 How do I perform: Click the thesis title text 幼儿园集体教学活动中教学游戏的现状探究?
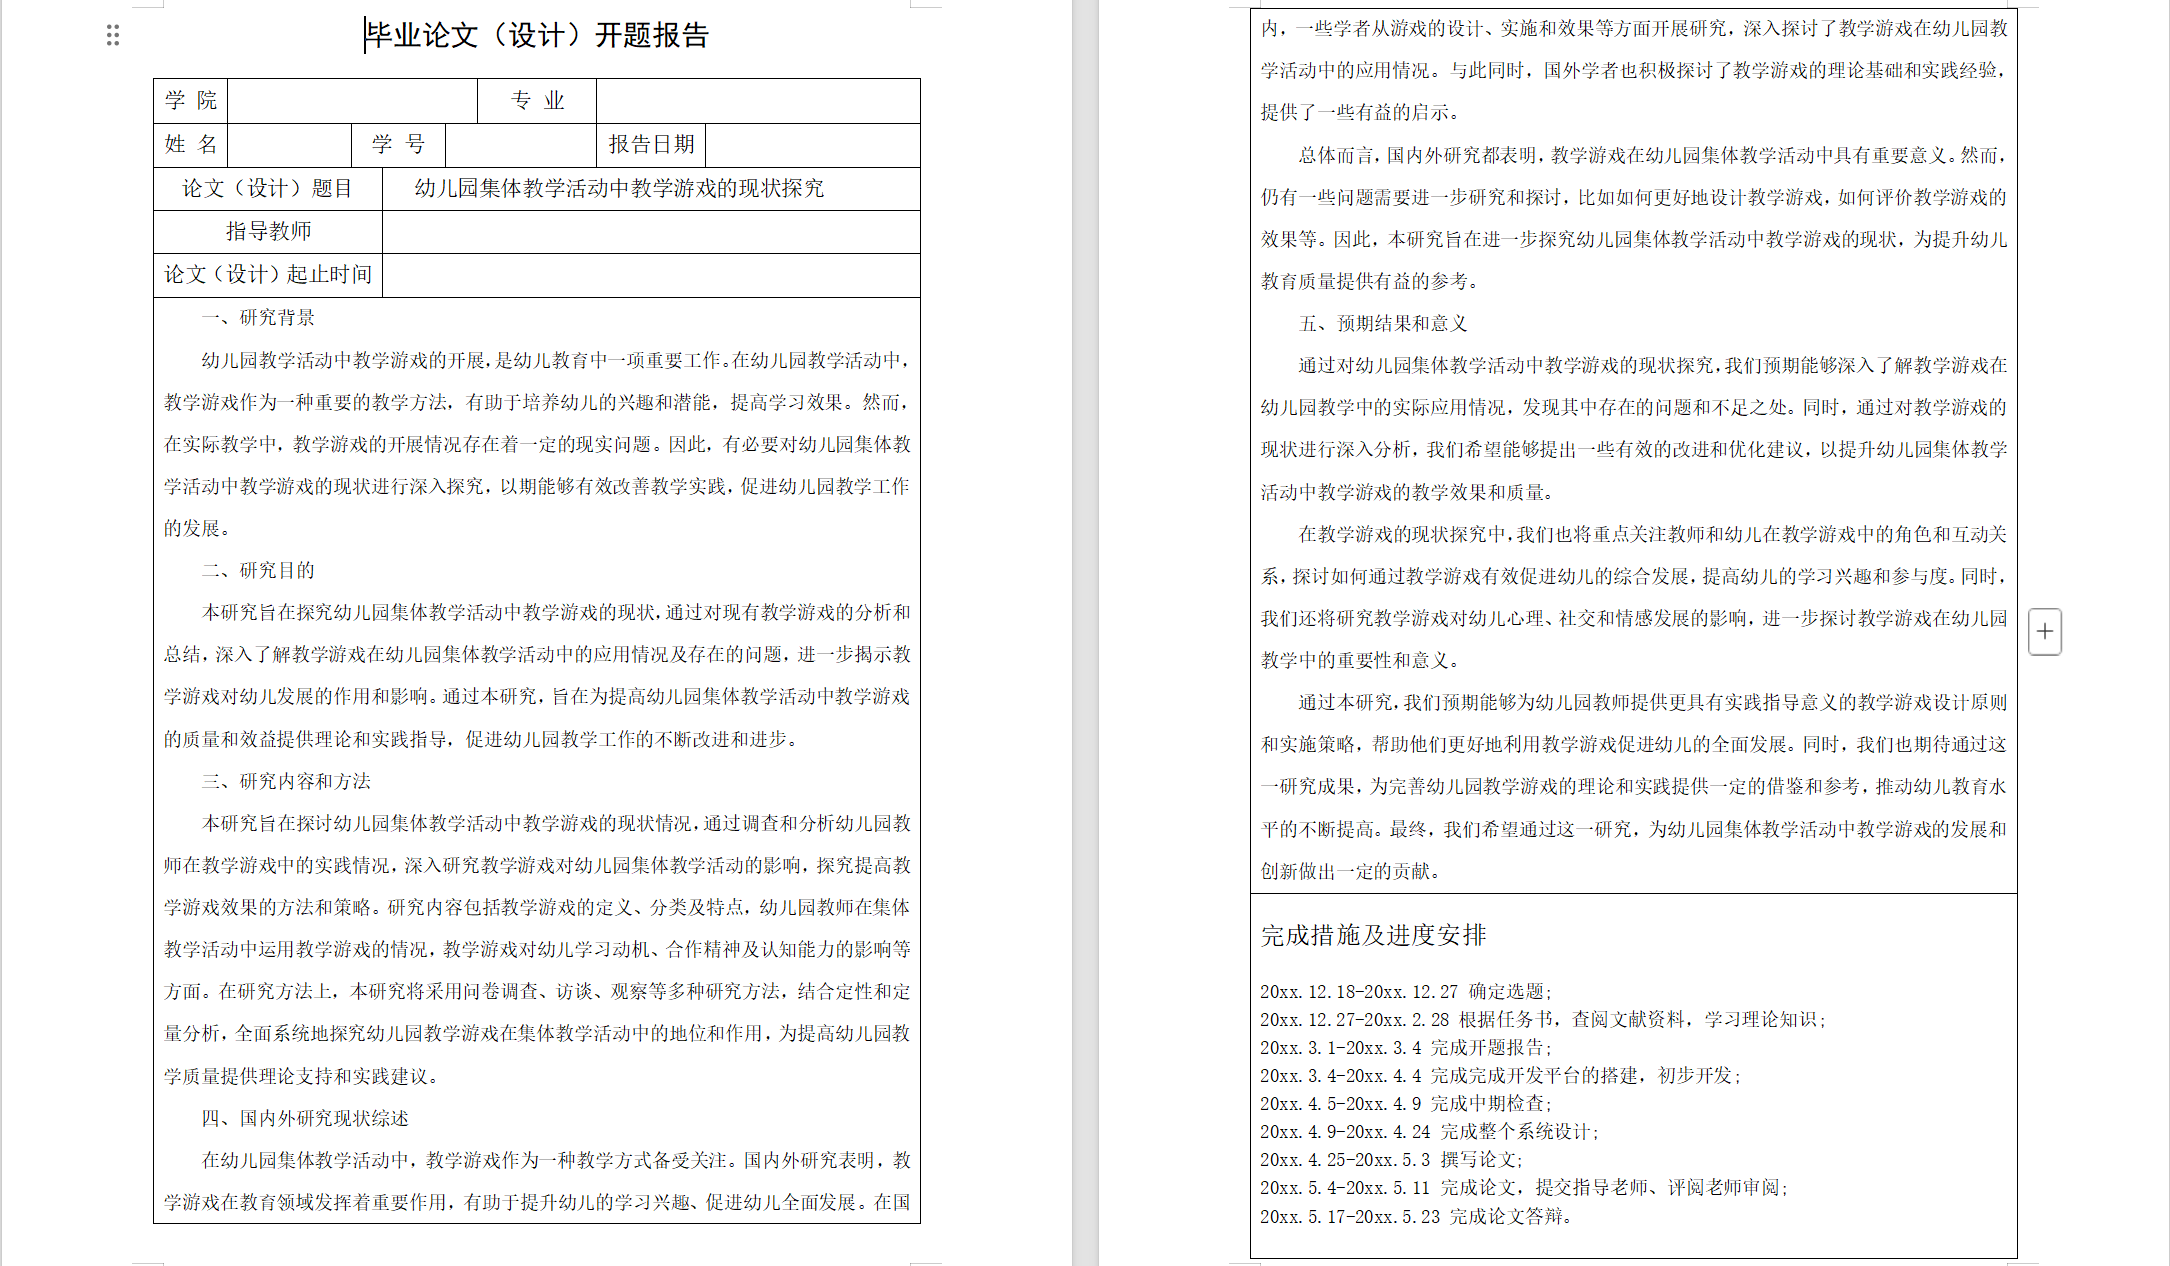pyautogui.click(x=619, y=189)
